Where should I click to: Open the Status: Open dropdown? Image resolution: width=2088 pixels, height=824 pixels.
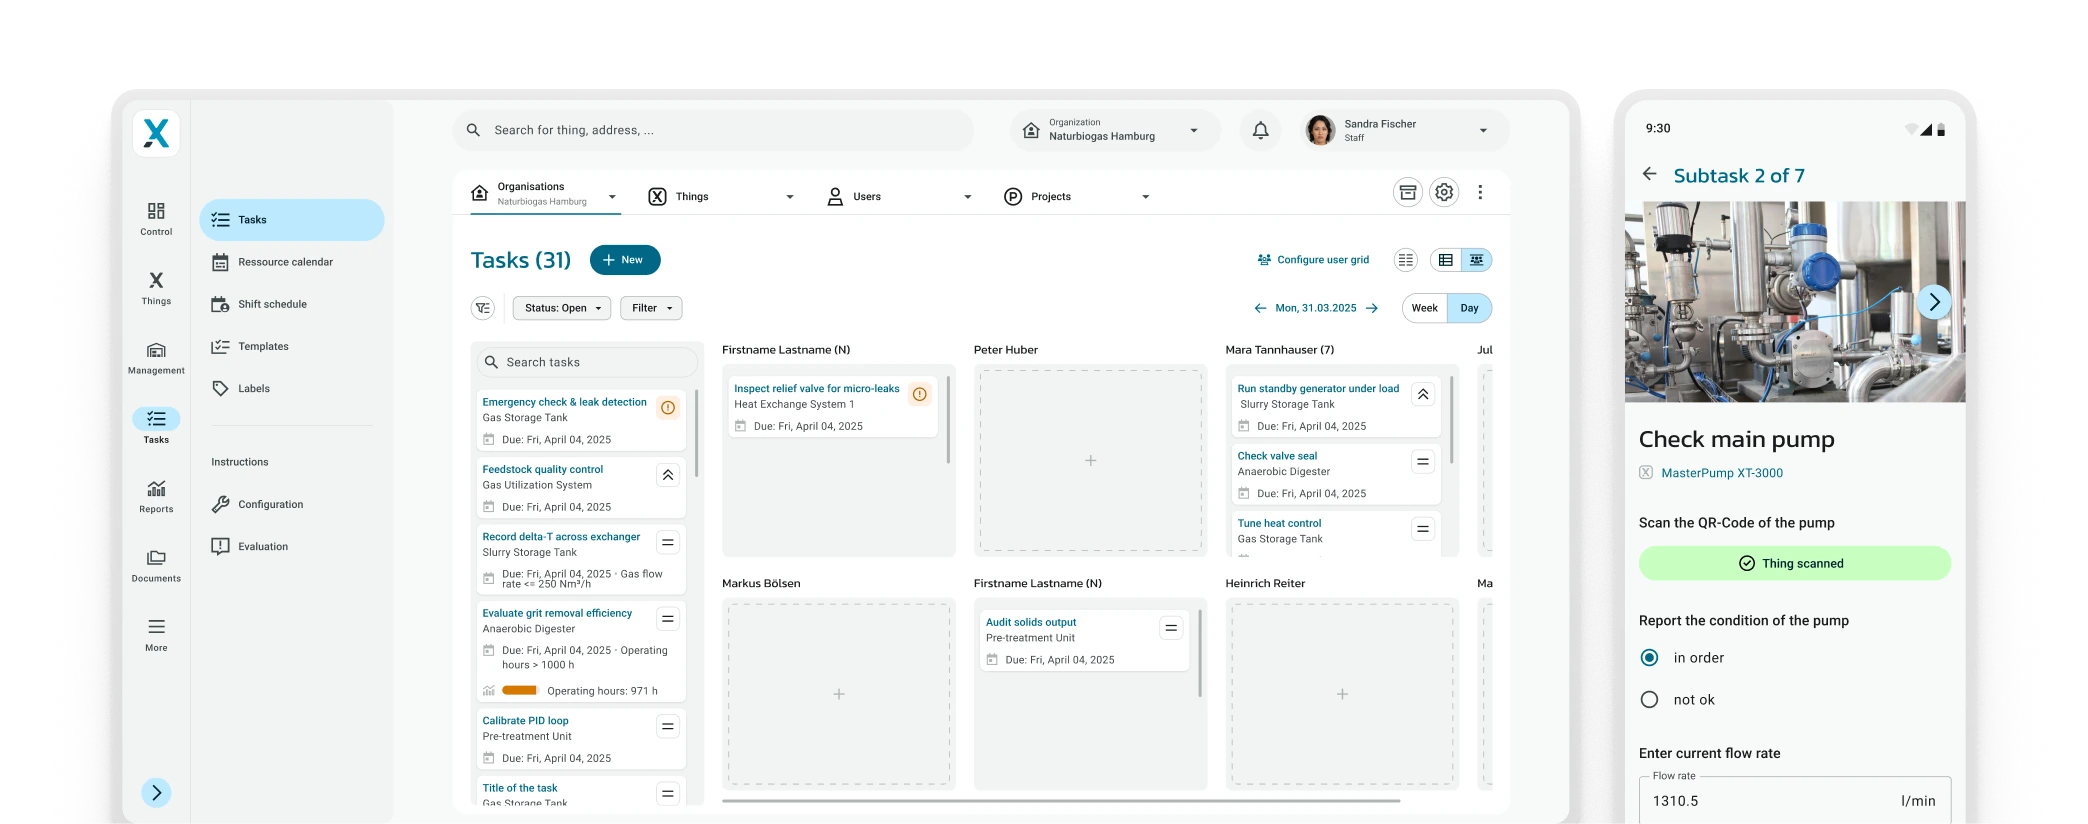562,308
